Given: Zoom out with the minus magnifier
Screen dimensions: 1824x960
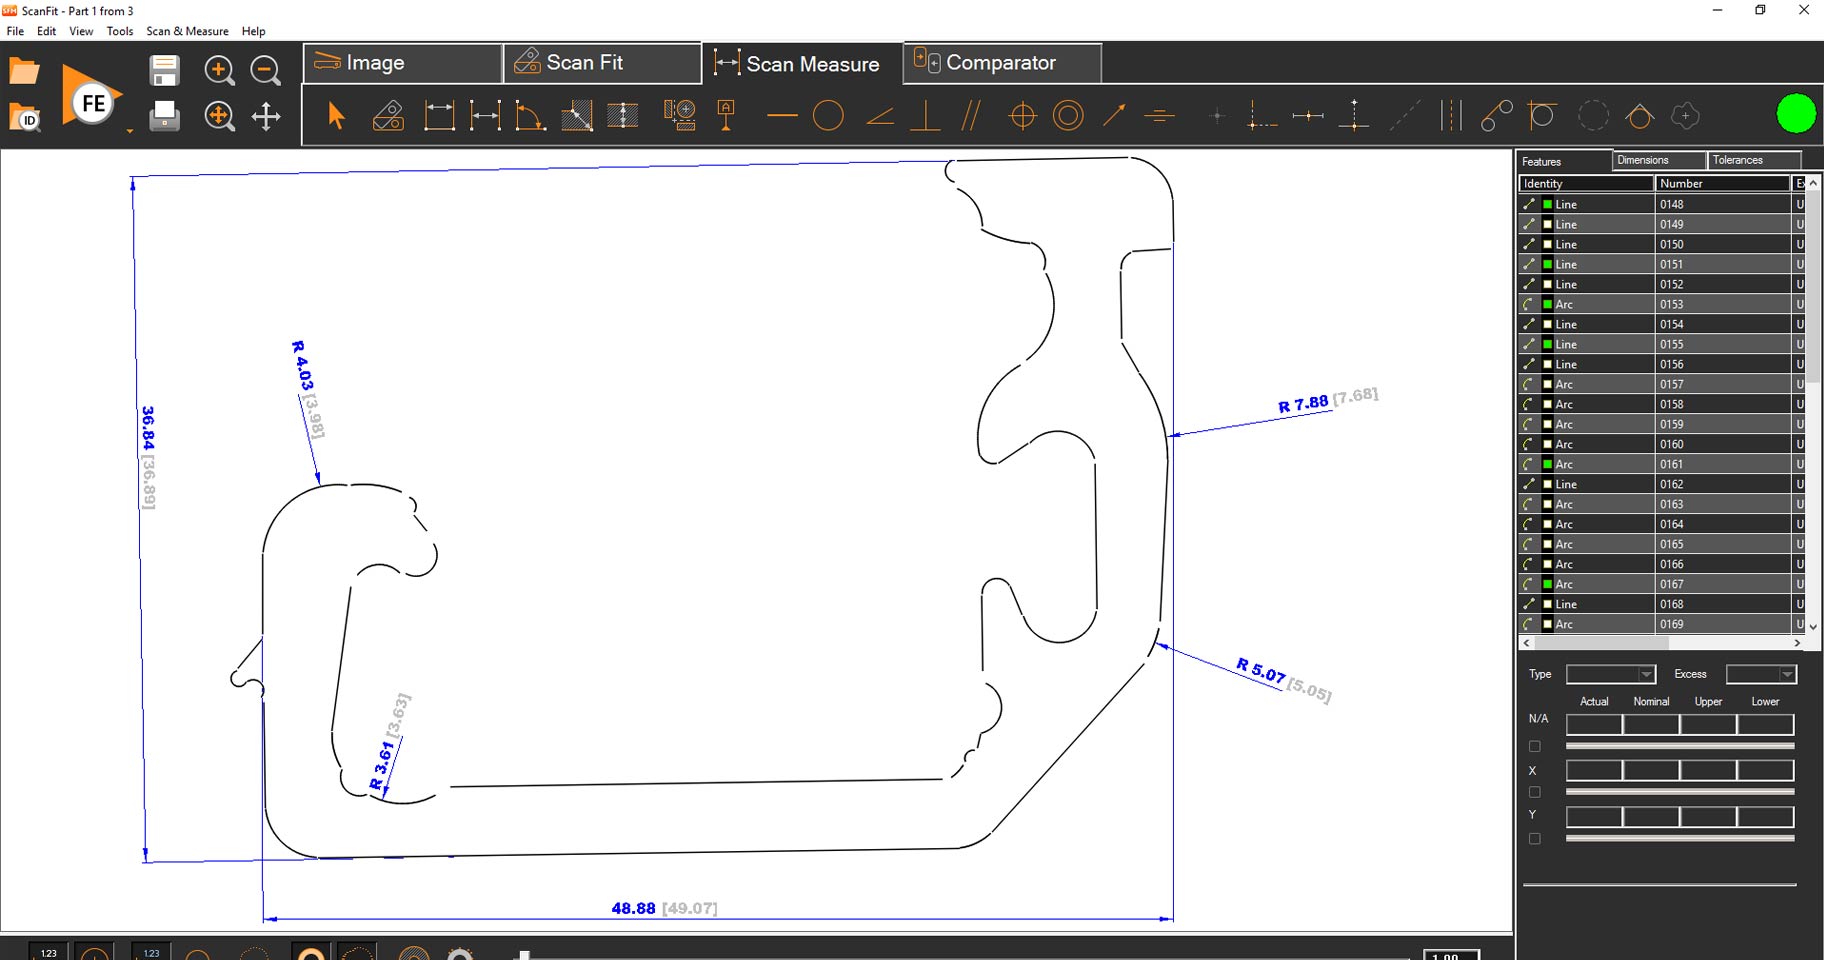Looking at the screenshot, I should [x=265, y=70].
